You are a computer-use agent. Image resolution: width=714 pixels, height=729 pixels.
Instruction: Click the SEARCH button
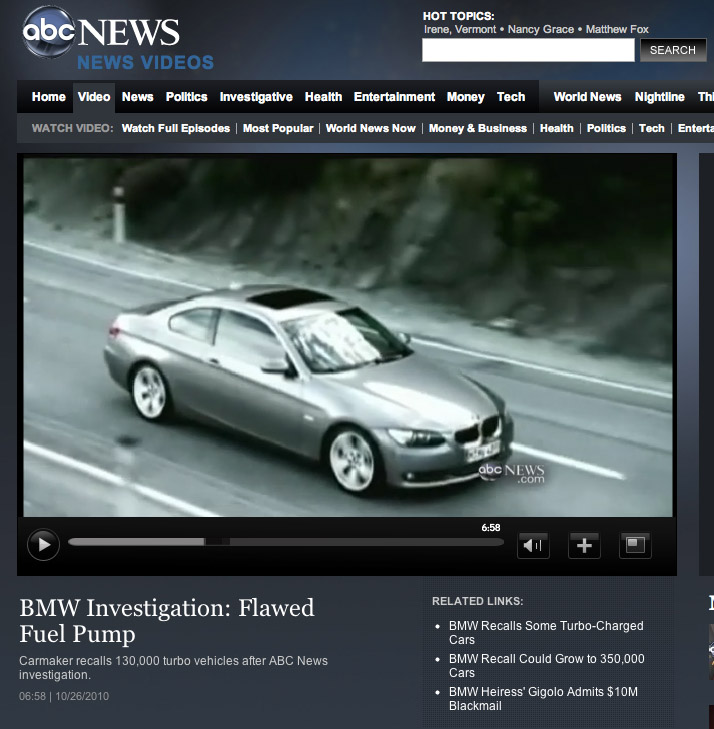click(x=673, y=50)
